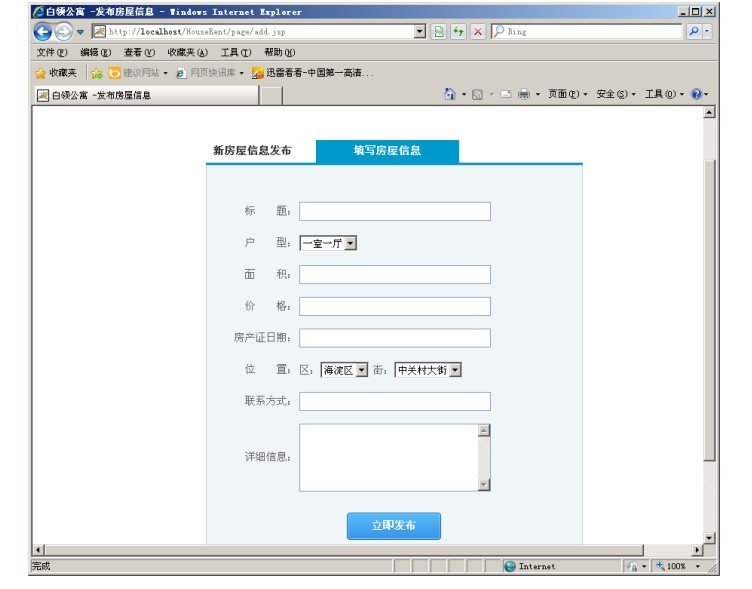Open the 收藏夹(A) menu
This screenshot has height=589, width=752.
(188, 52)
